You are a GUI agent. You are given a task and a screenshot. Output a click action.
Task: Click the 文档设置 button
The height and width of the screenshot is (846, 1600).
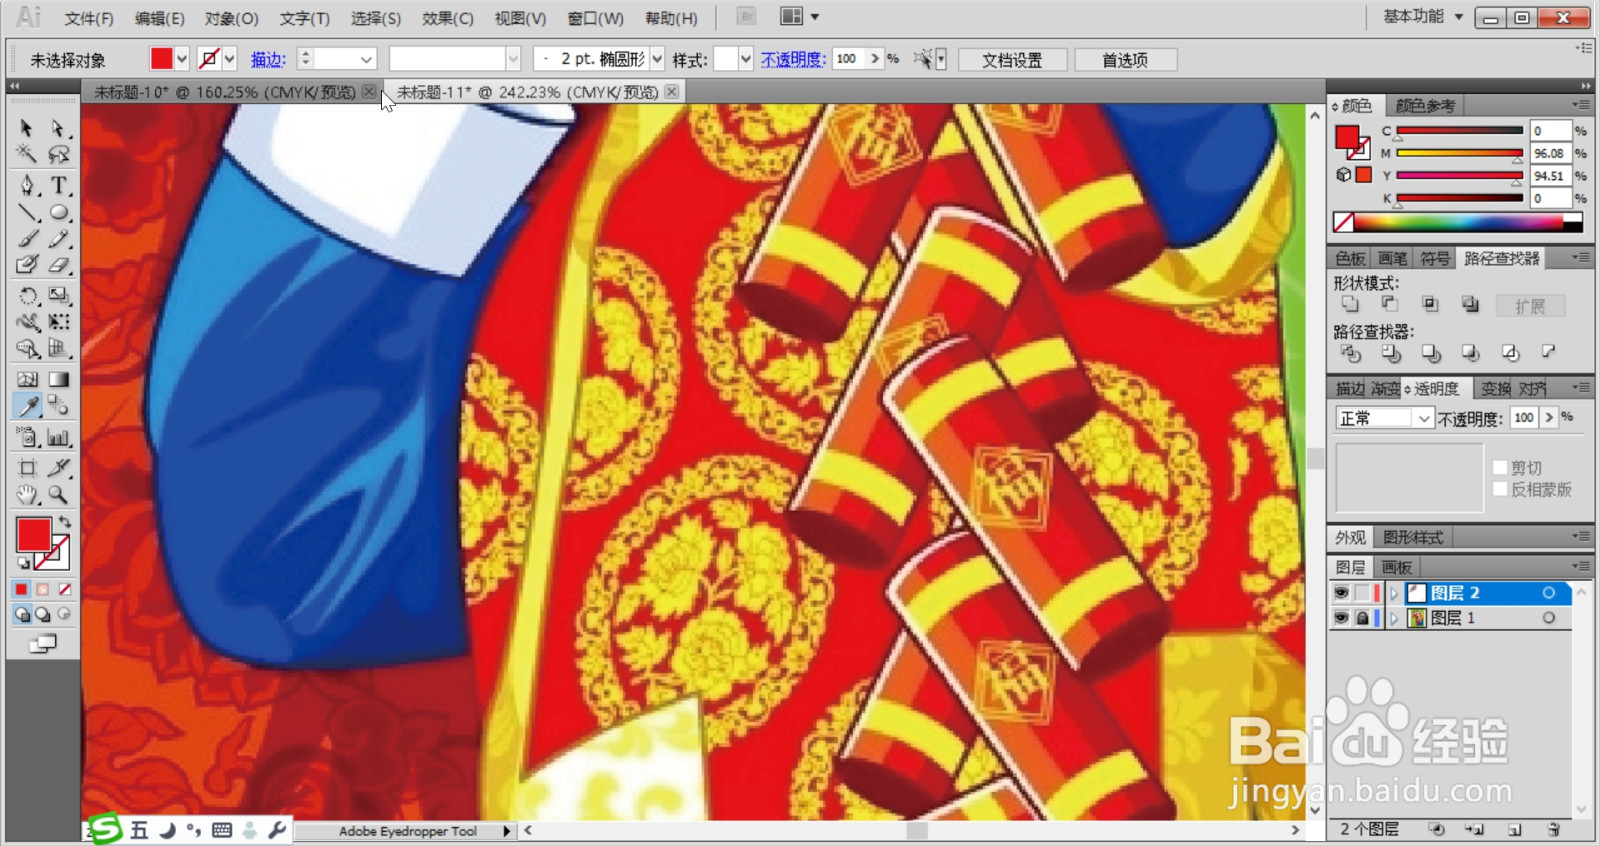1012,60
